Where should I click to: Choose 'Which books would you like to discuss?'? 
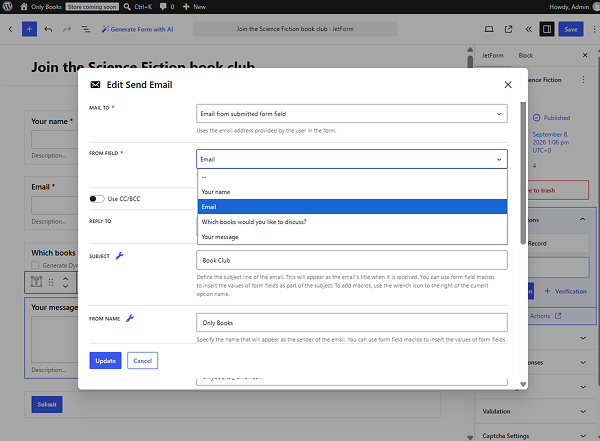tap(352, 222)
